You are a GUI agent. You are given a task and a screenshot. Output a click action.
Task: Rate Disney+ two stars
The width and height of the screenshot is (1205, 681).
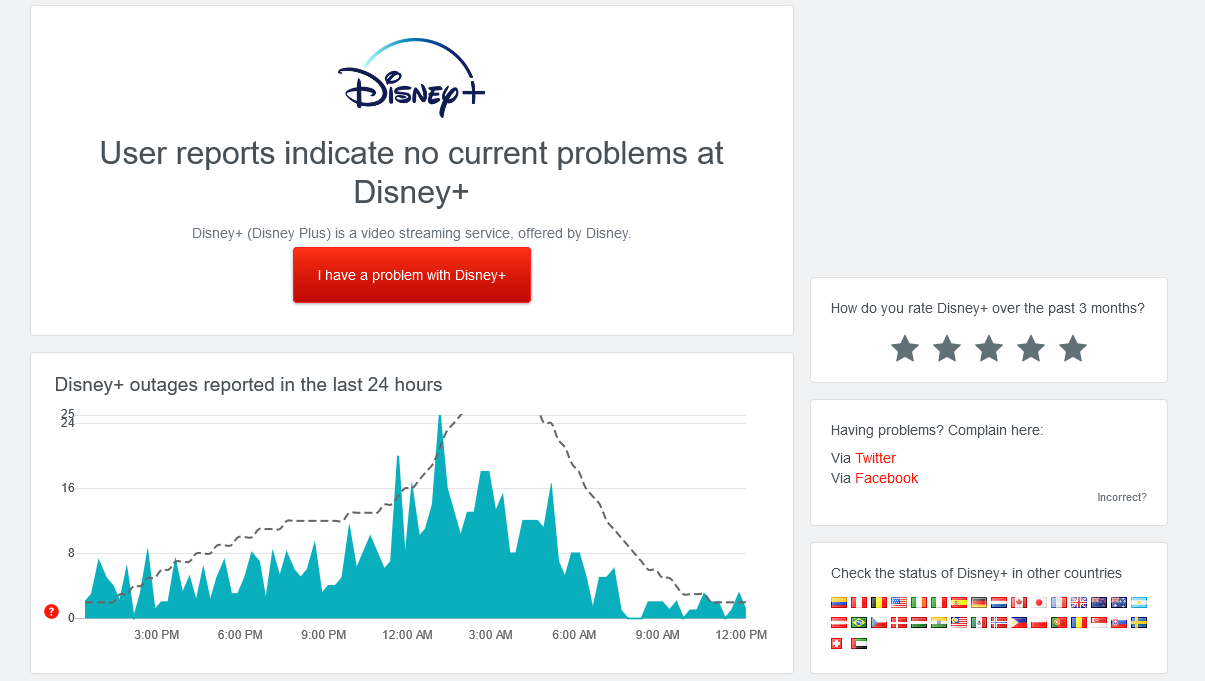[947, 349]
